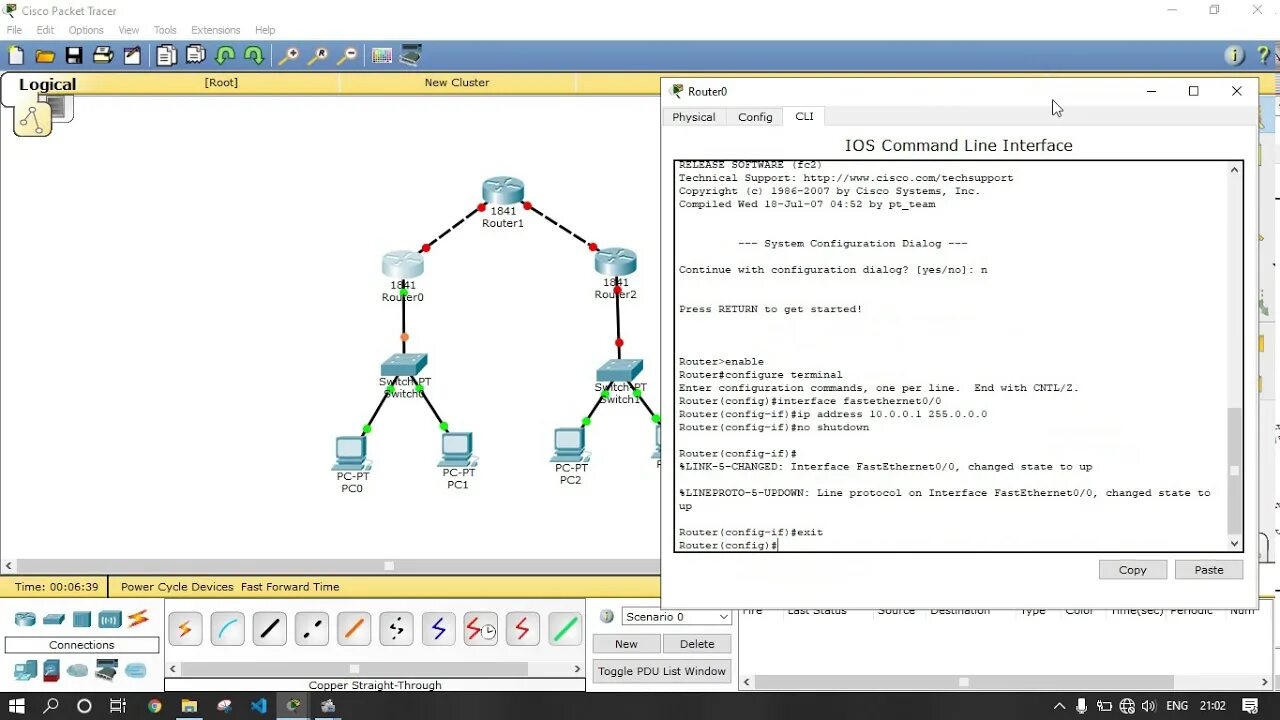
Task: Select the CLI tab in Router0 window
Action: coord(804,116)
